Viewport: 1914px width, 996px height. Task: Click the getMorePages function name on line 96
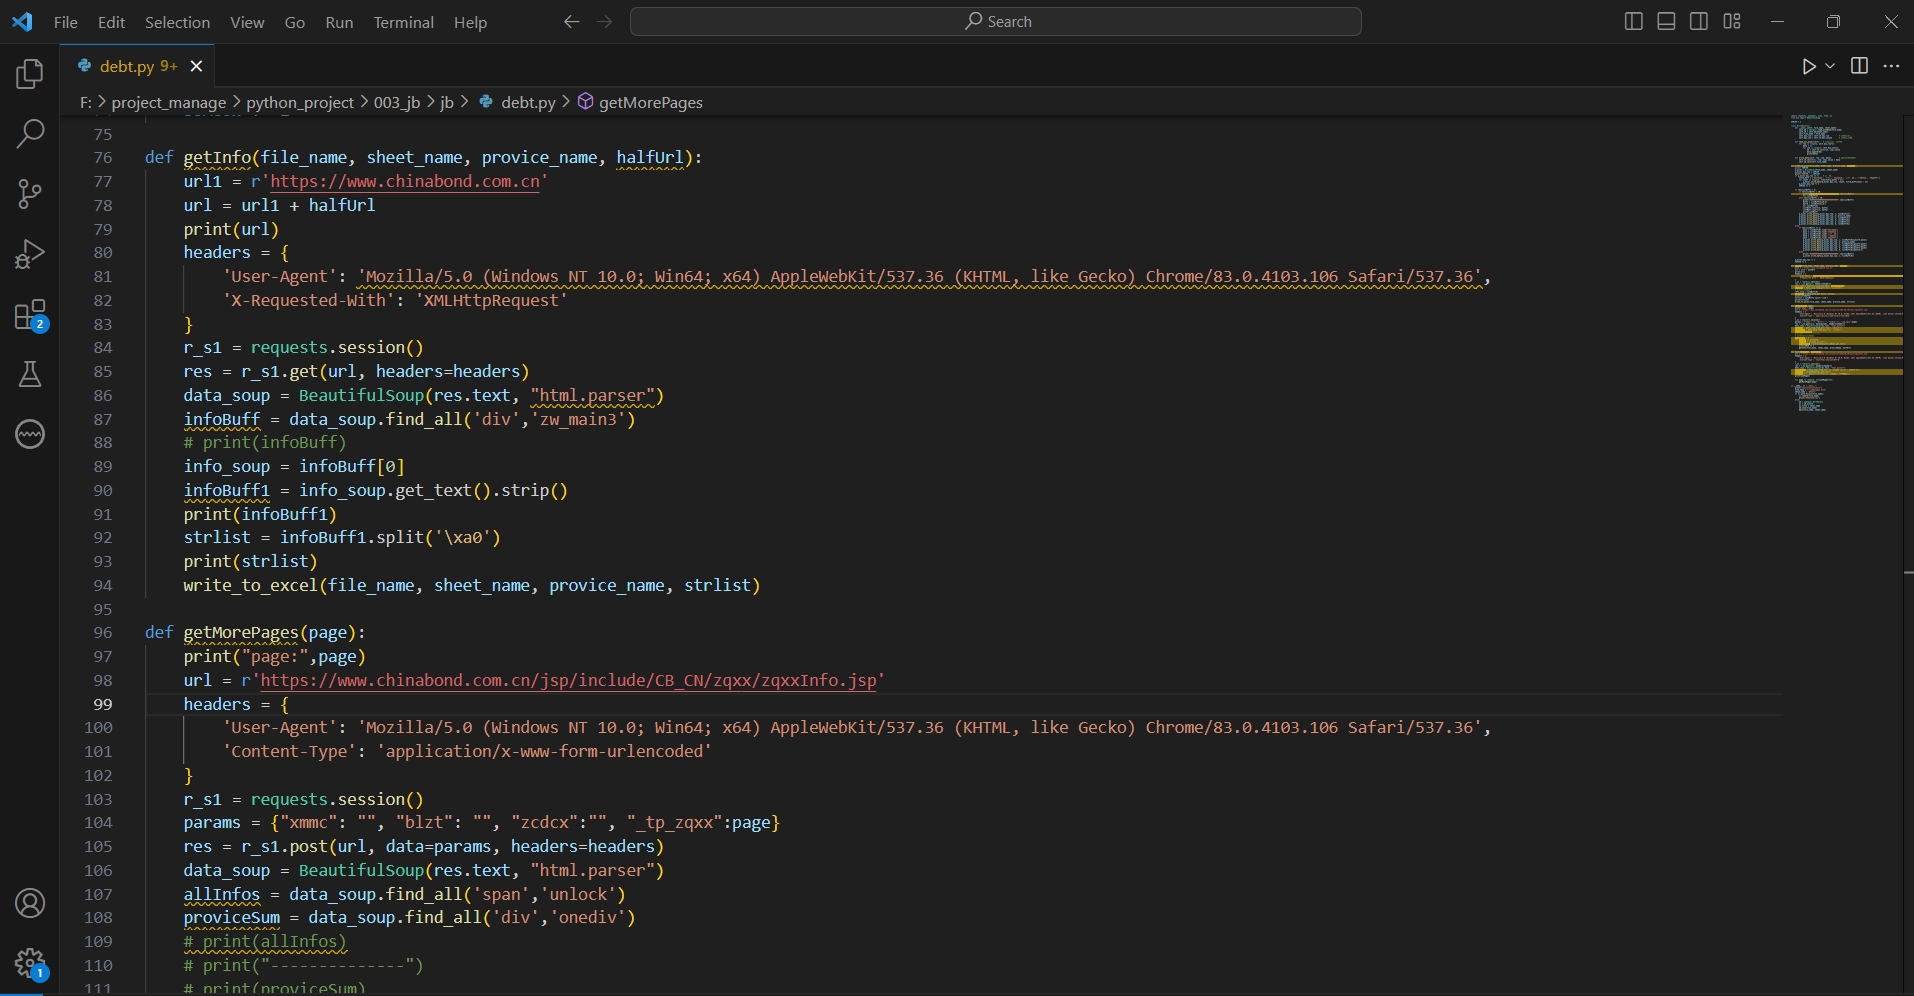pos(241,632)
